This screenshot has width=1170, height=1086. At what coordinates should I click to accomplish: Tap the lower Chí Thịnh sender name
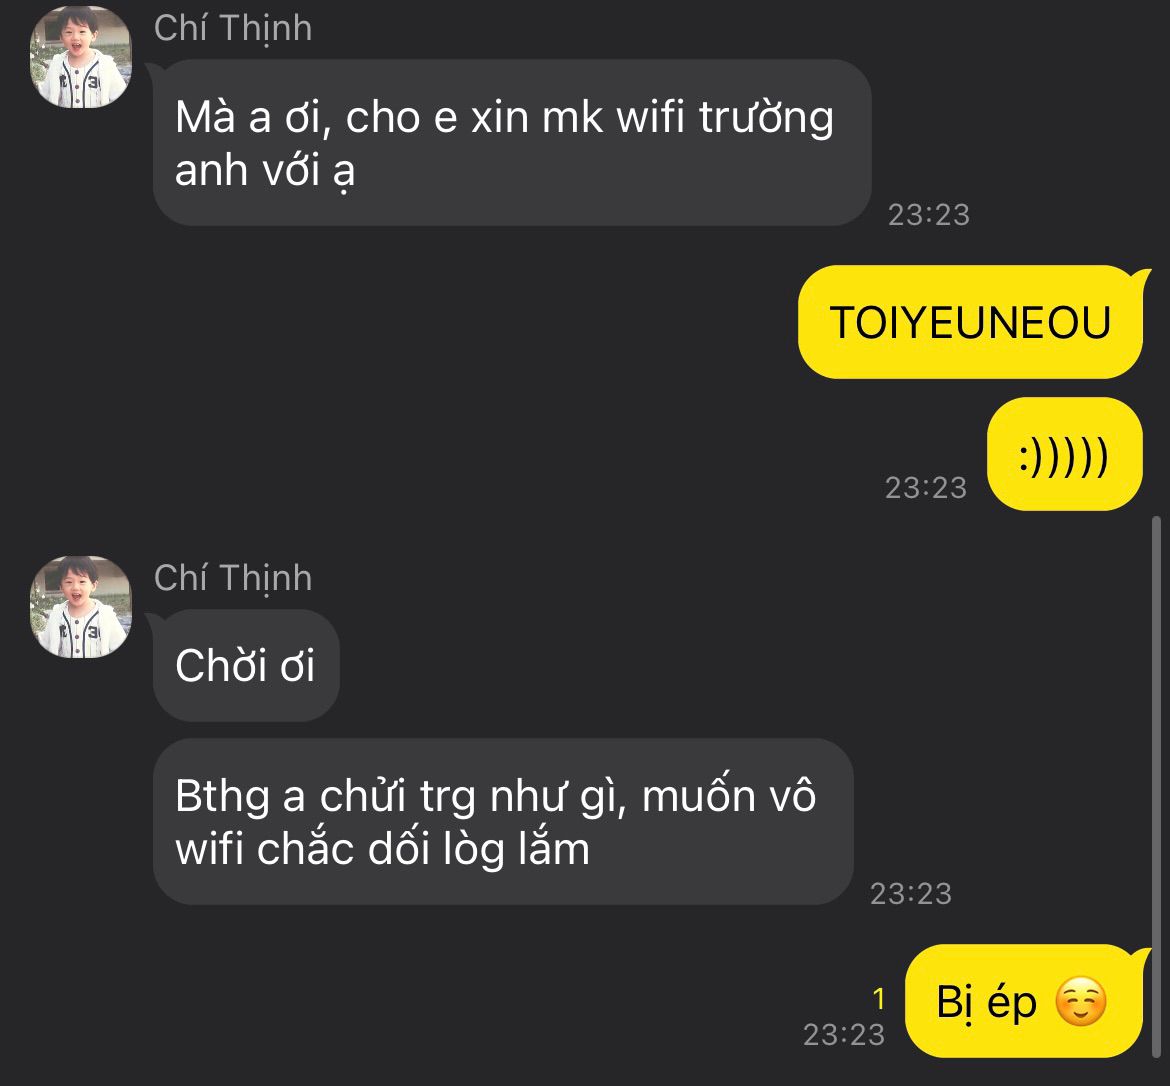pos(233,578)
